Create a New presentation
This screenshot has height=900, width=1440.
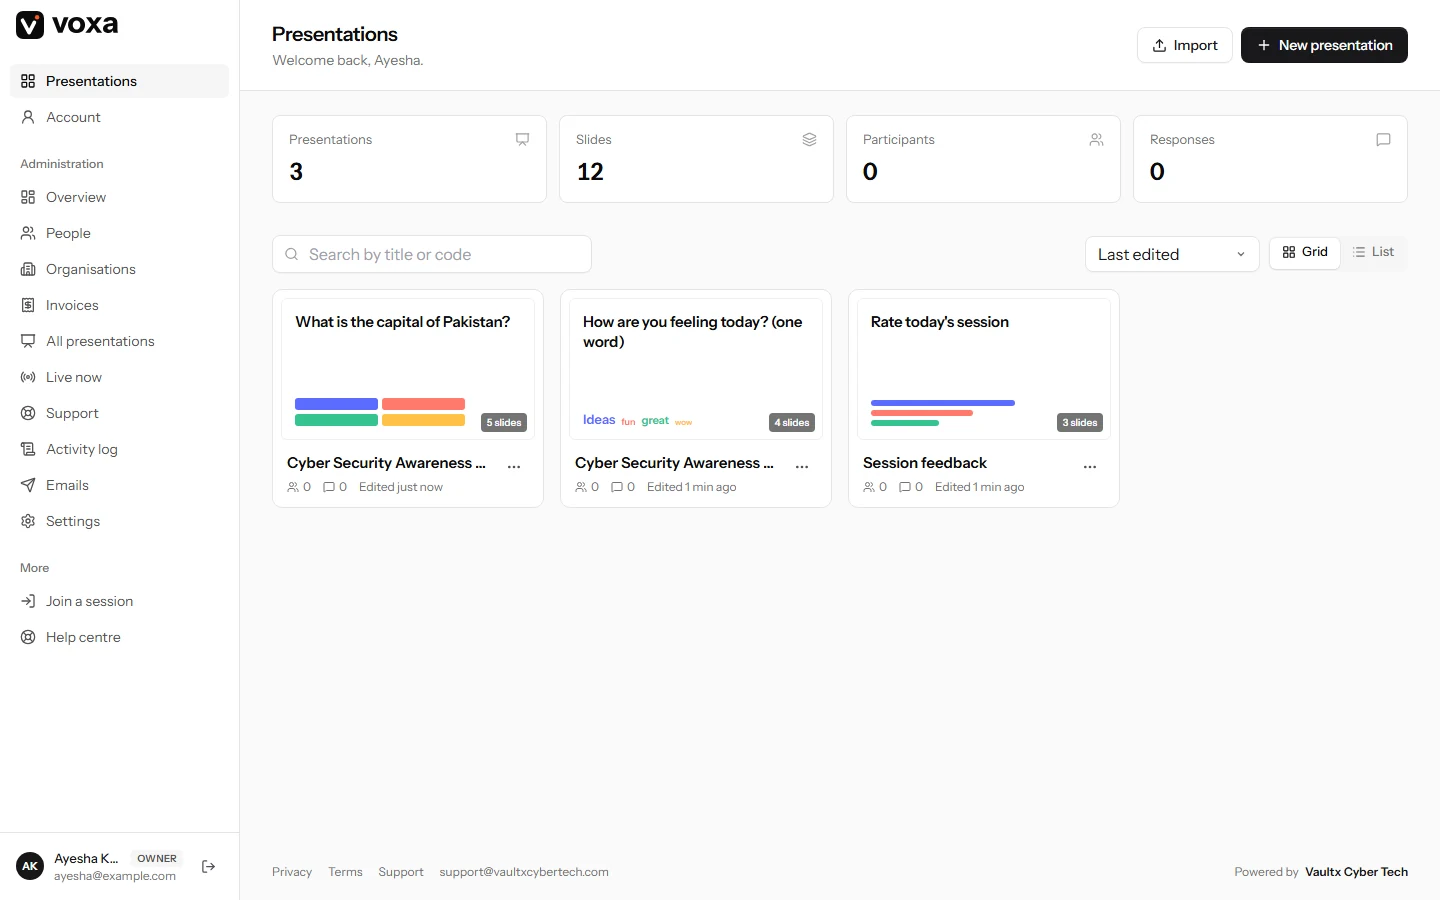[1324, 45]
